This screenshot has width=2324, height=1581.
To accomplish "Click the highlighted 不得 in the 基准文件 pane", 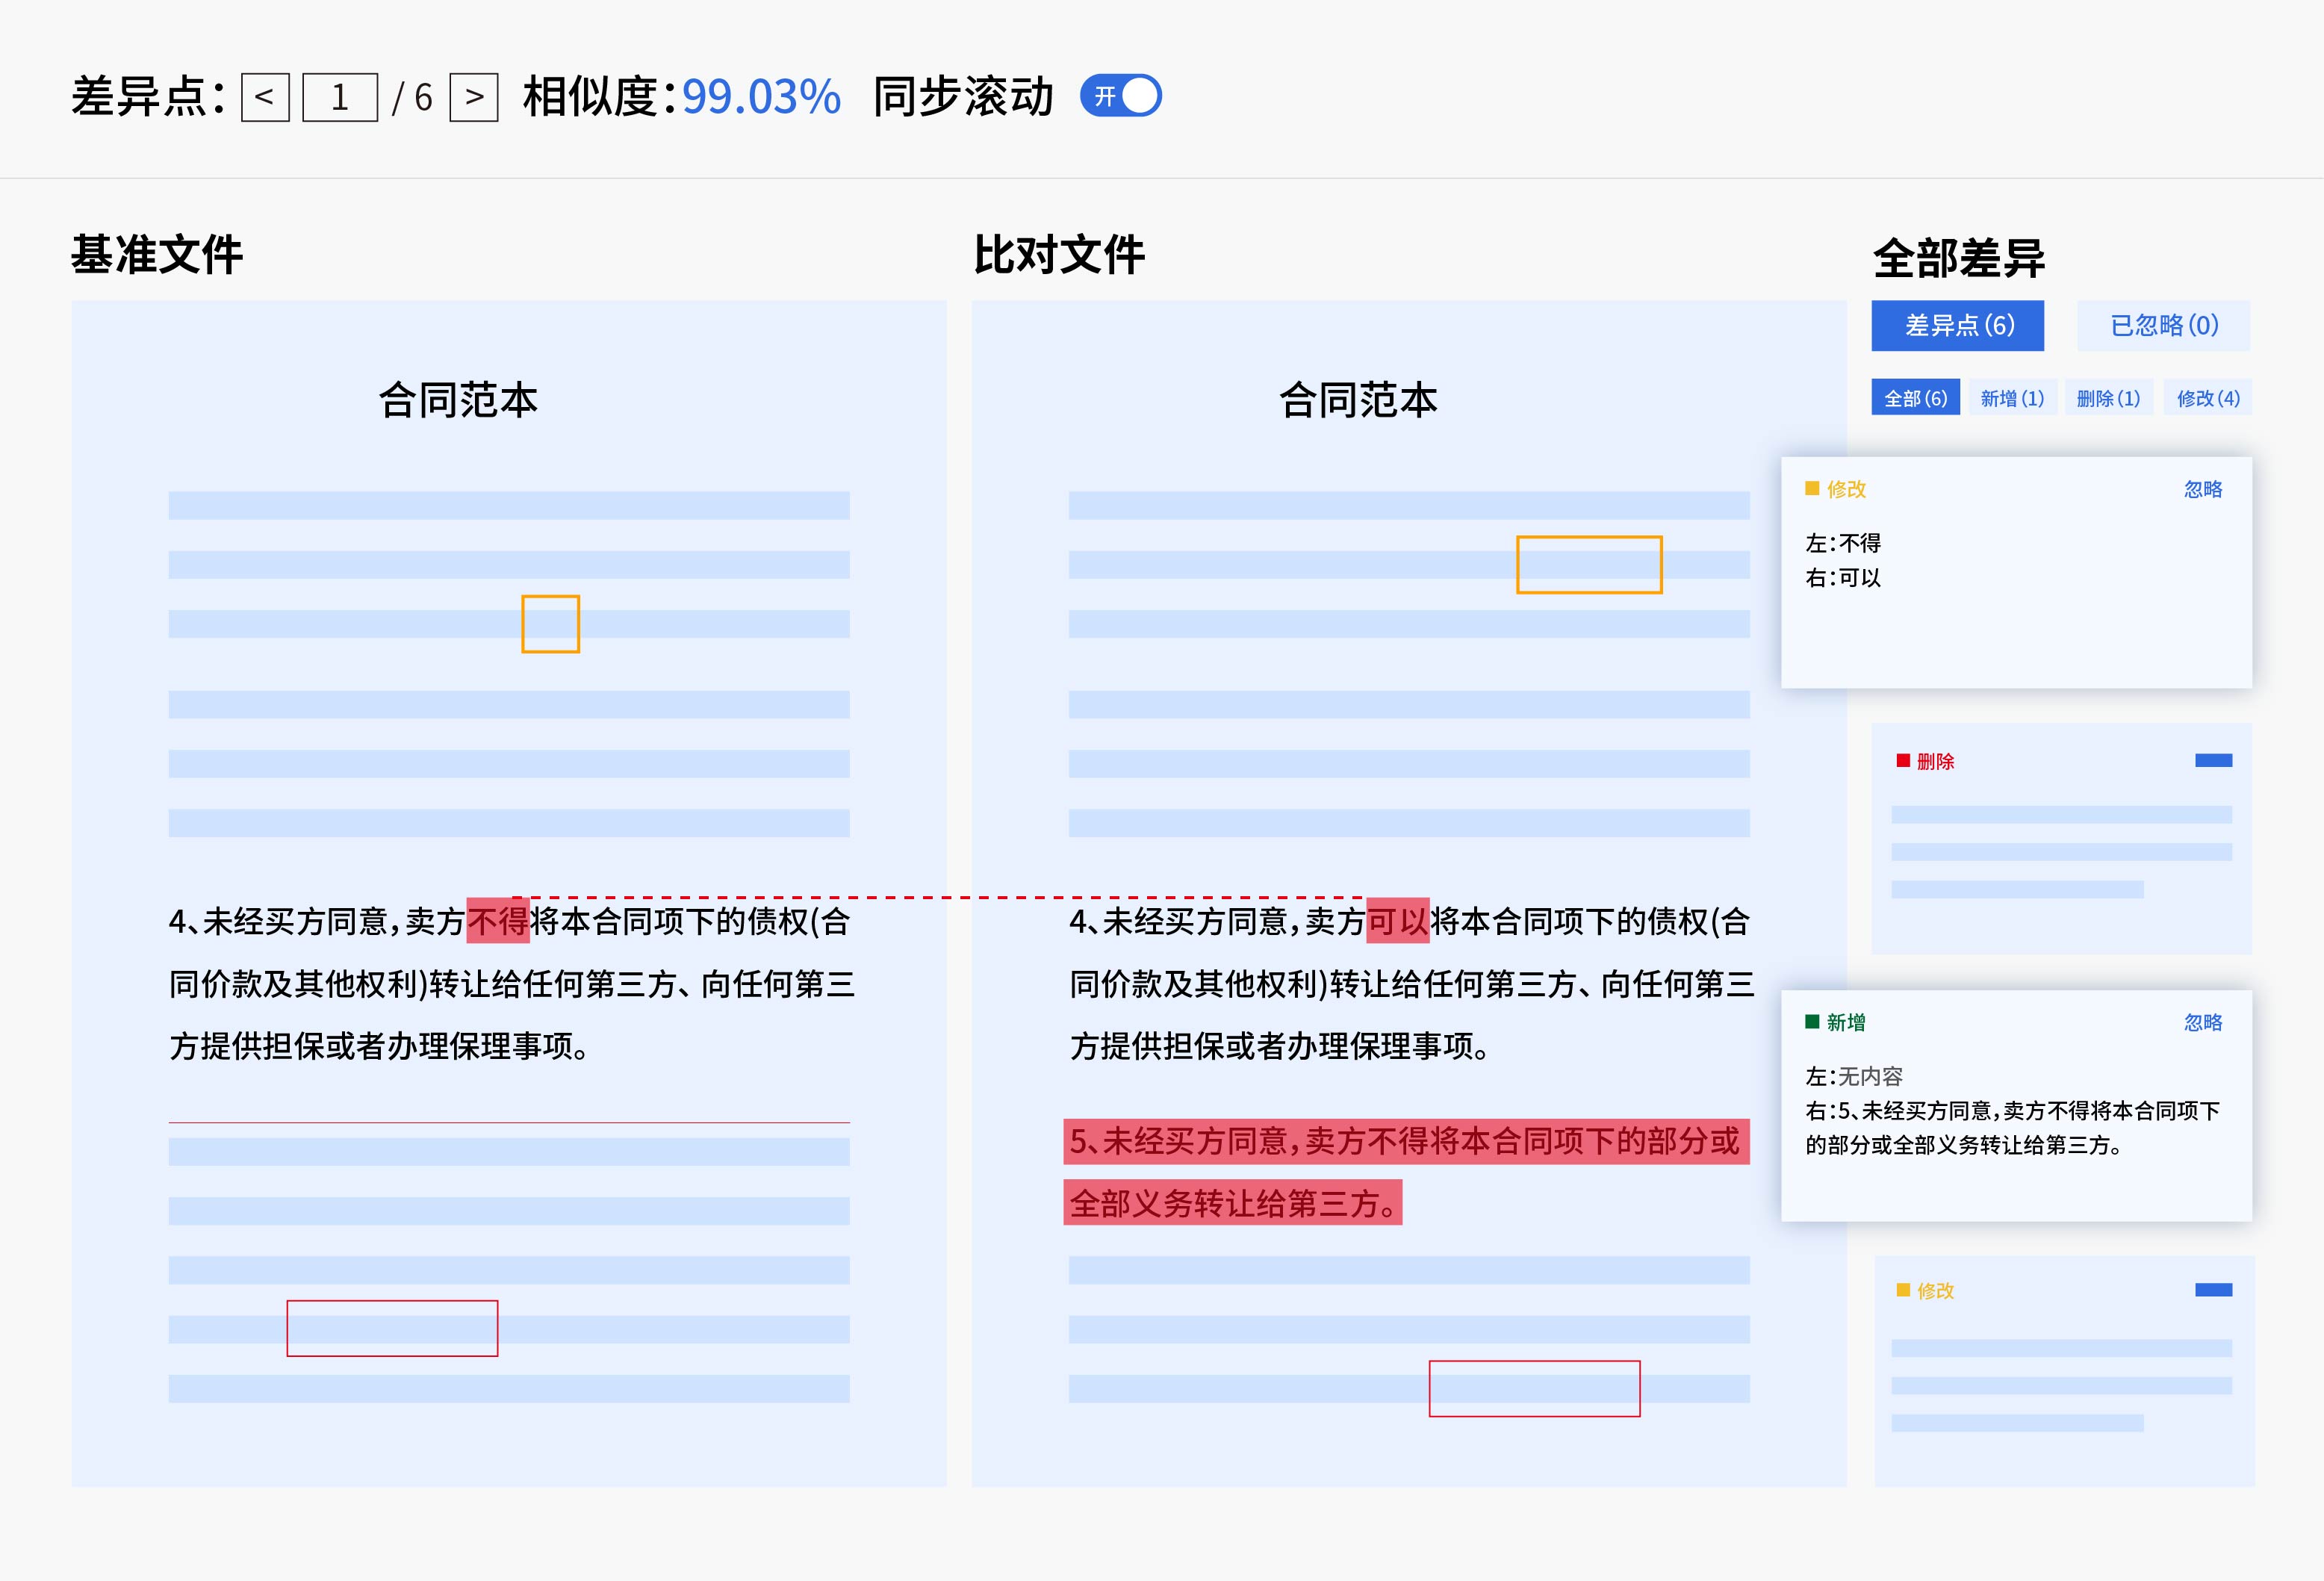I will point(497,921).
